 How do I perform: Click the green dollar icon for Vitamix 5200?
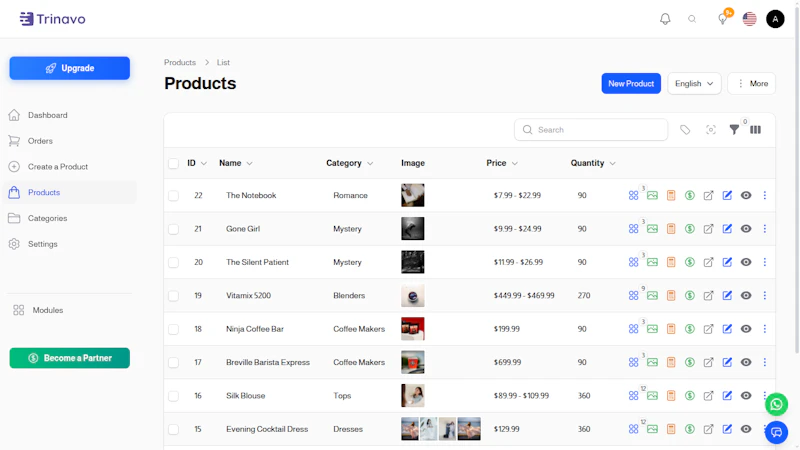click(x=690, y=295)
